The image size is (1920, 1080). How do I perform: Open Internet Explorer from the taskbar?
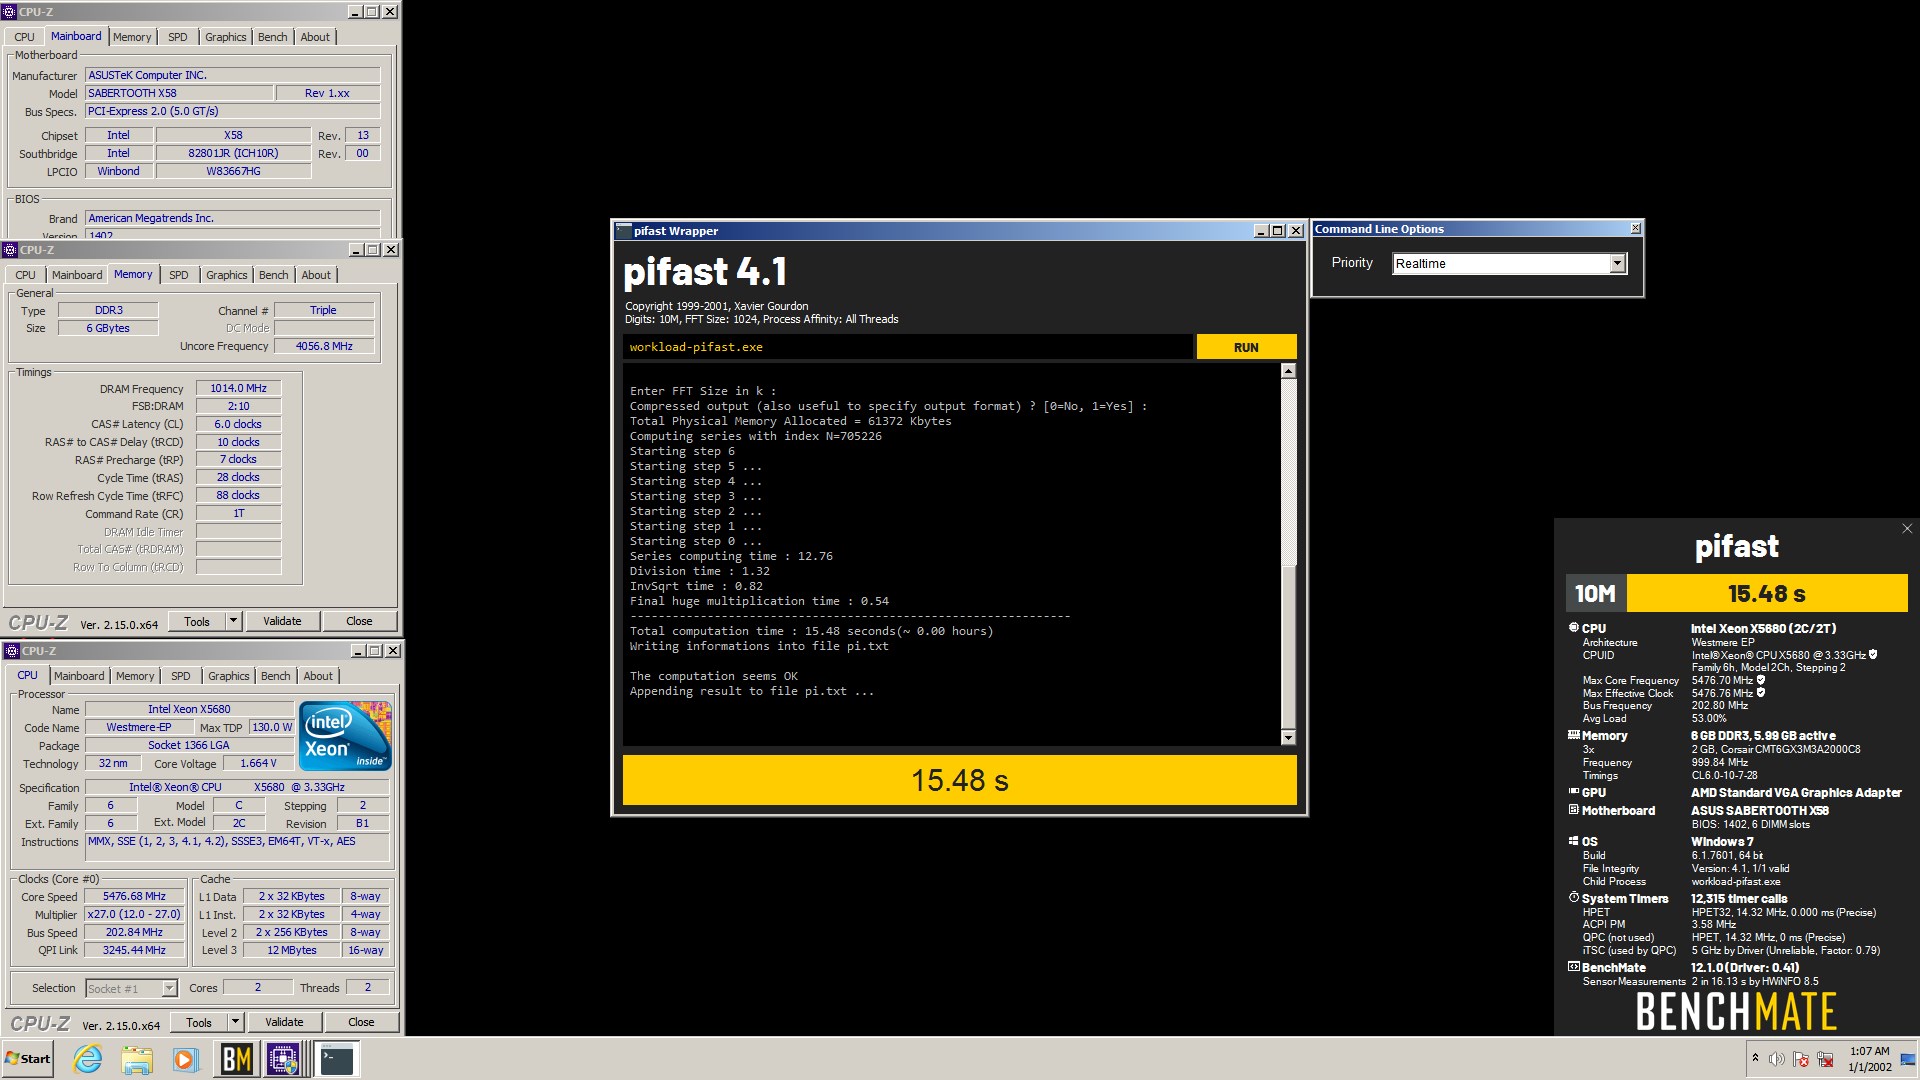click(x=88, y=1059)
